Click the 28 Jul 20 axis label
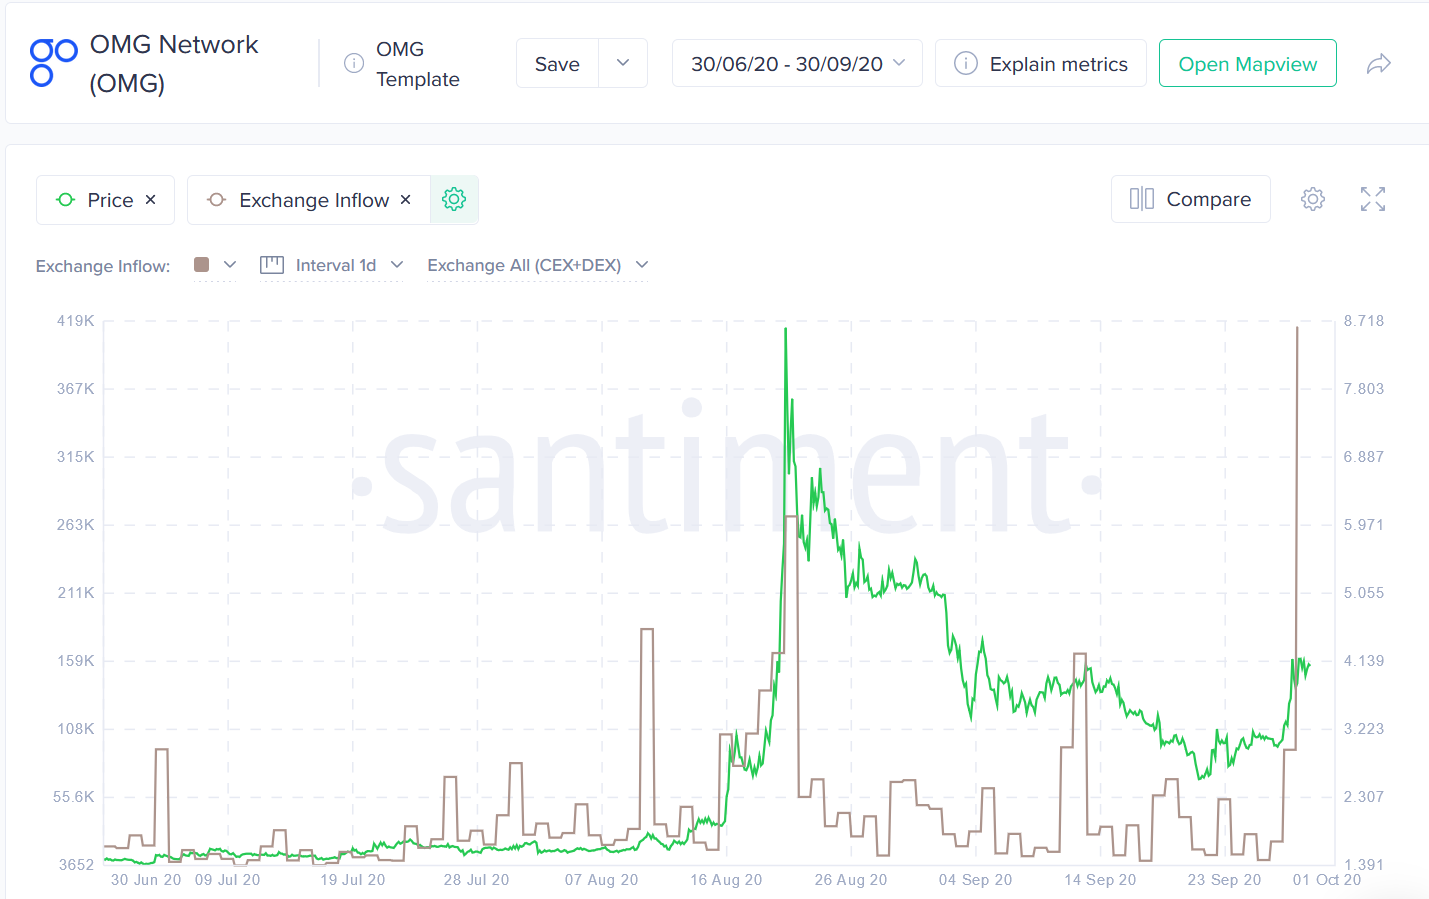1429x899 pixels. tap(476, 880)
